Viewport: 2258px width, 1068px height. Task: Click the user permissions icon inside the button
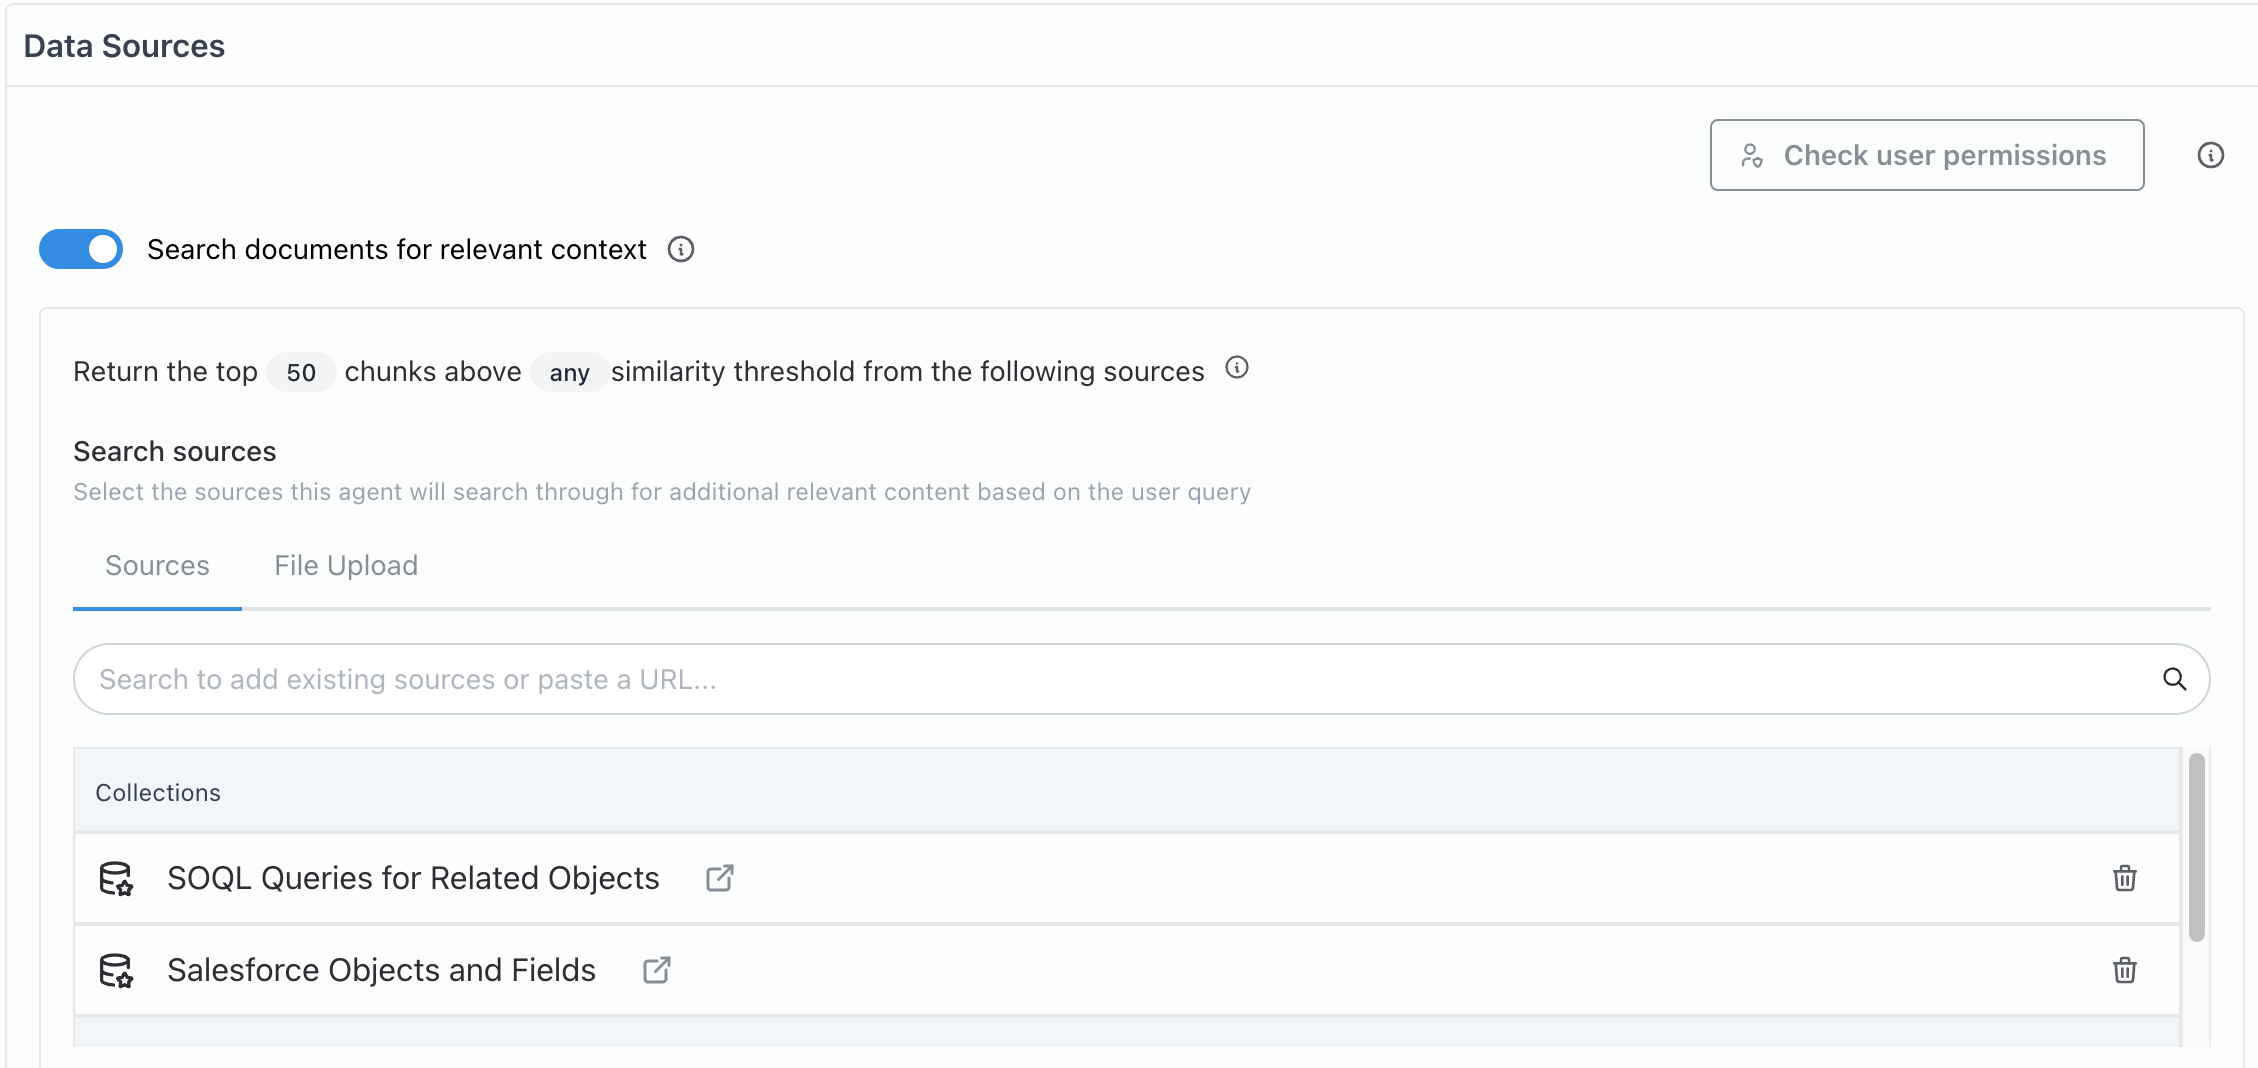click(x=1752, y=155)
